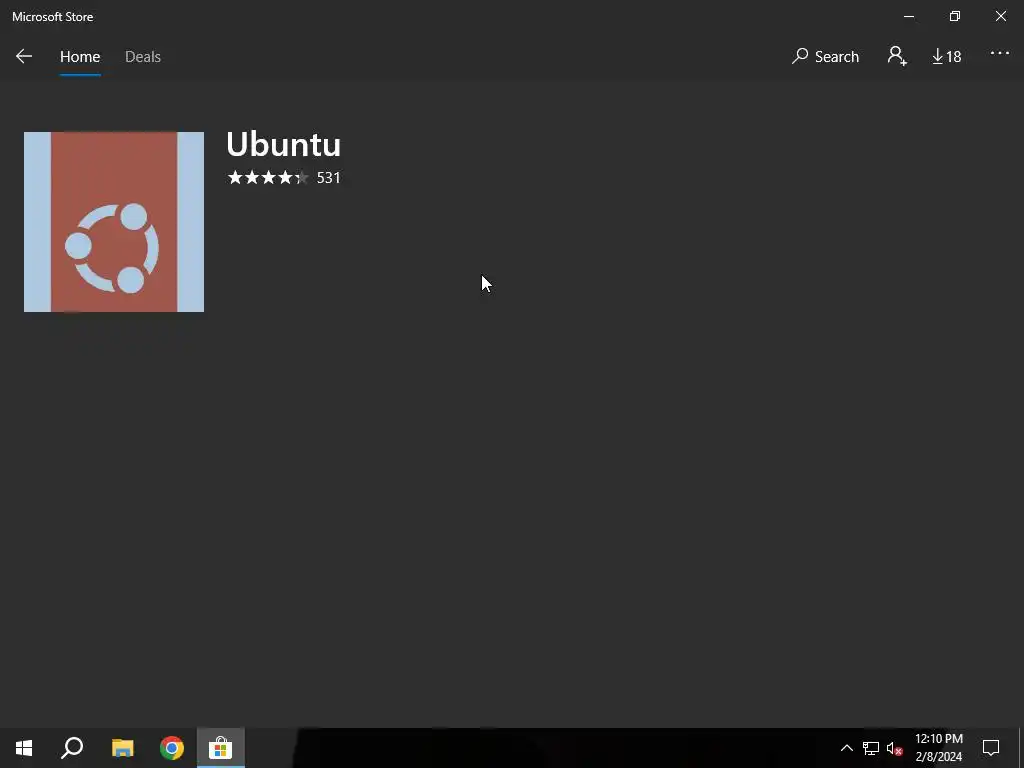Open File Explorer from taskbar
The width and height of the screenshot is (1024, 768).
(x=122, y=748)
